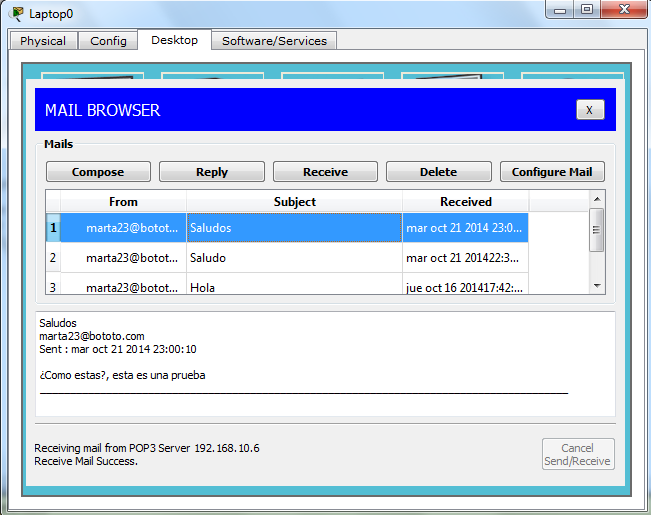Image resolution: width=651 pixels, height=515 pixels.
Task: Select mail row number 2
Action: point(53,258)
